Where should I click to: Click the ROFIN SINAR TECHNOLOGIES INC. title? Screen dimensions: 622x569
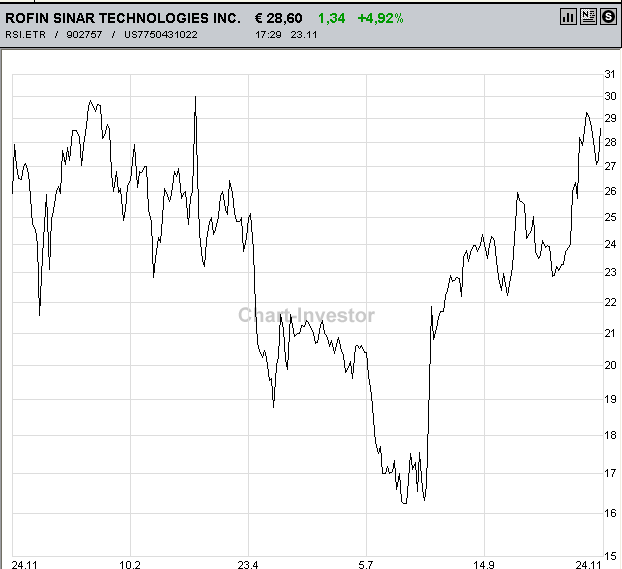pos(123,18)
